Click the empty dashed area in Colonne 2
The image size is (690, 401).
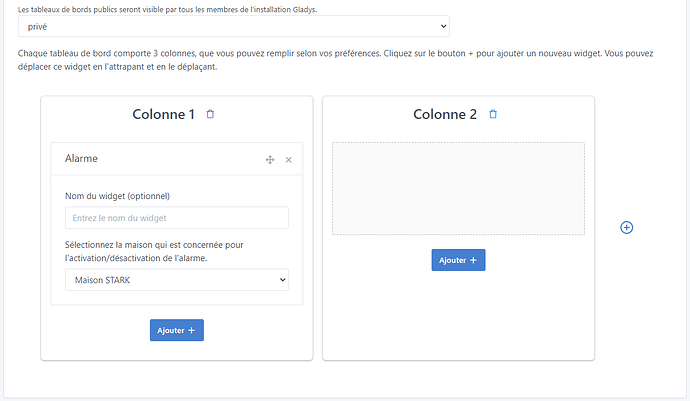(458, 188)
